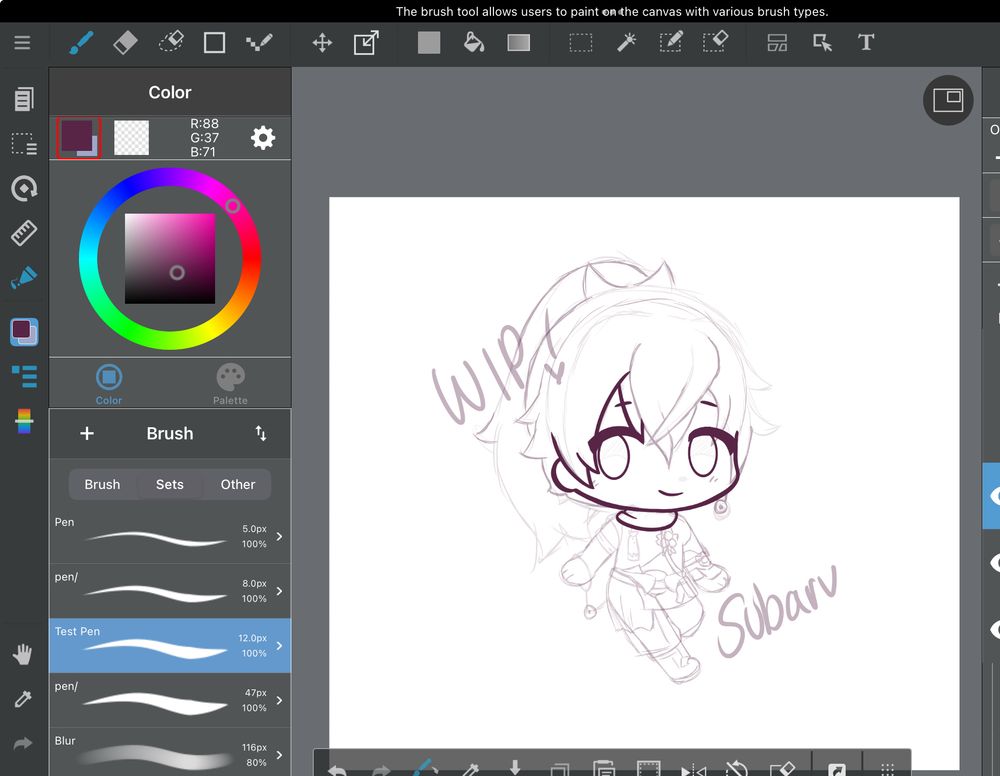Image resolution: width=1000 pixels, height=776 pixels.
Task: Click the R:88 G:37 B:71 values
Action: (x=204, y=138)
